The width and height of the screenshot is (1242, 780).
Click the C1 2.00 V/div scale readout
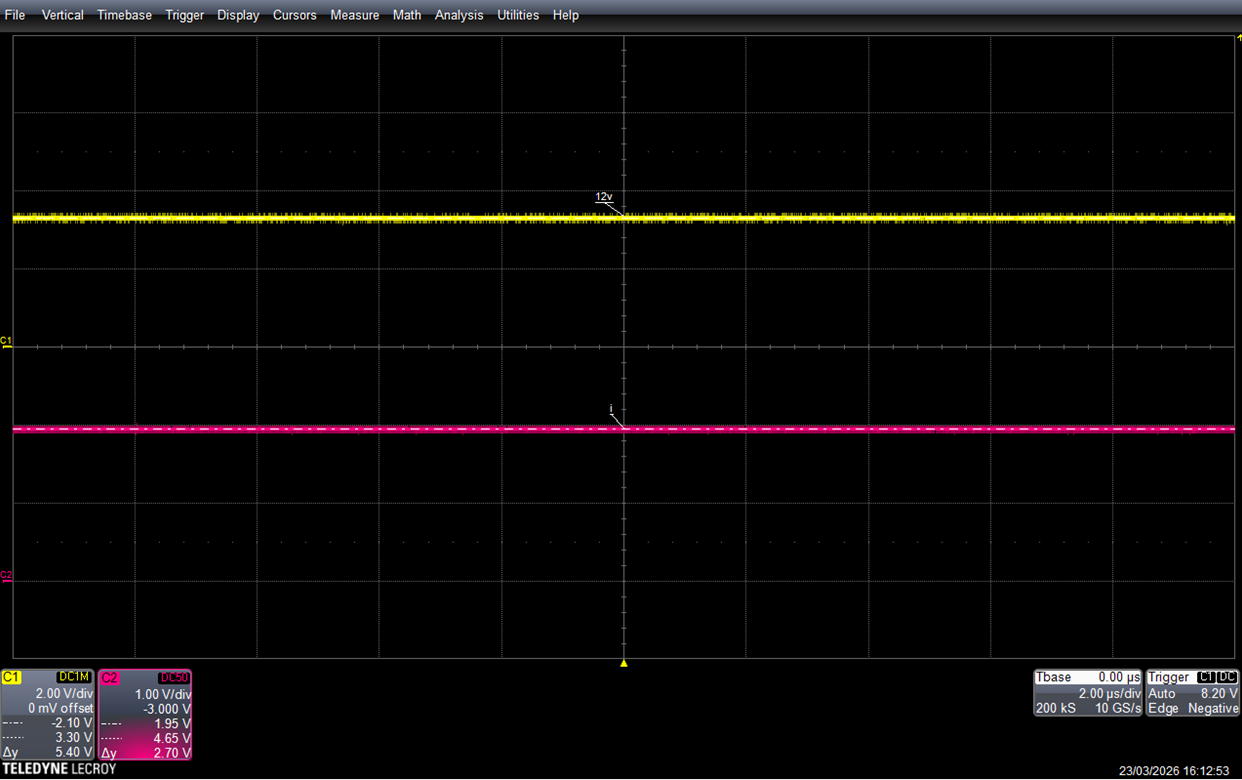pyautogui.click(x=64, y=693)
